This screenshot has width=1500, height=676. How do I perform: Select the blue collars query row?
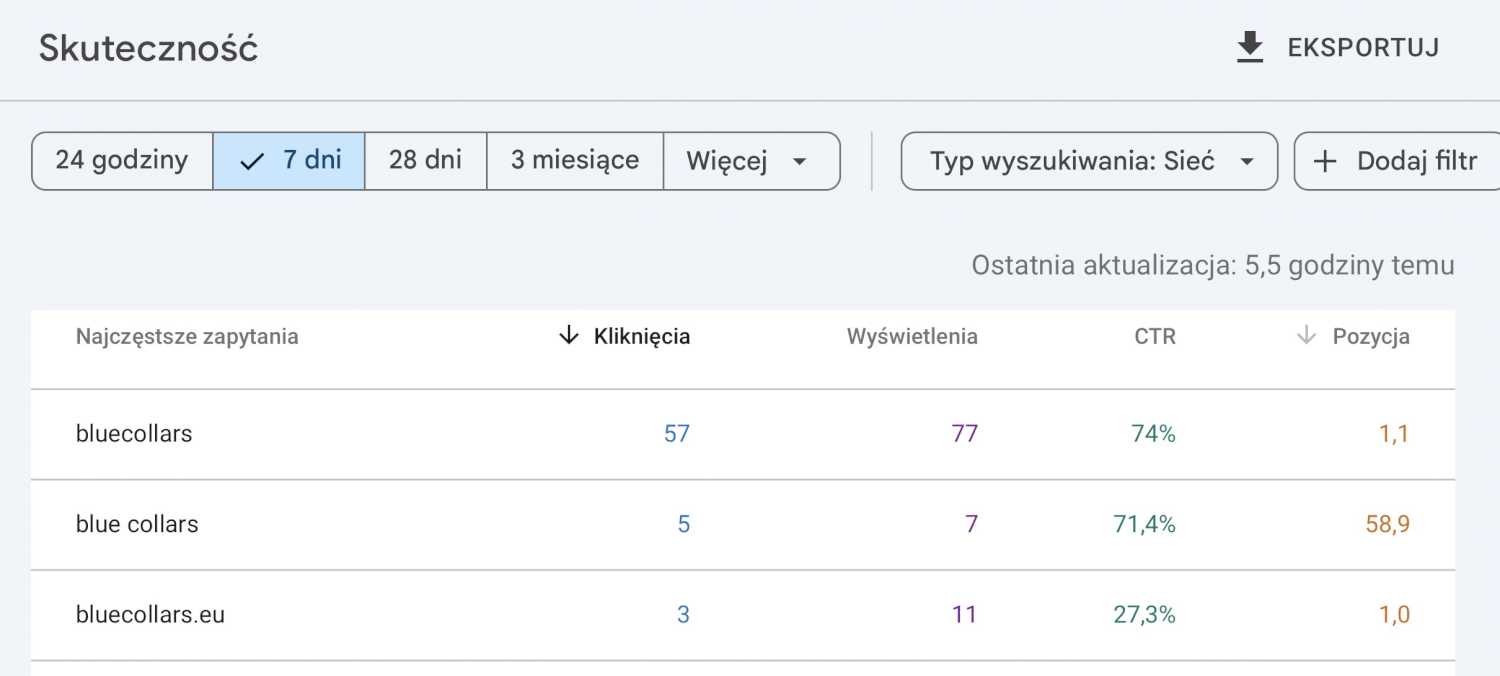click(137, 524)
